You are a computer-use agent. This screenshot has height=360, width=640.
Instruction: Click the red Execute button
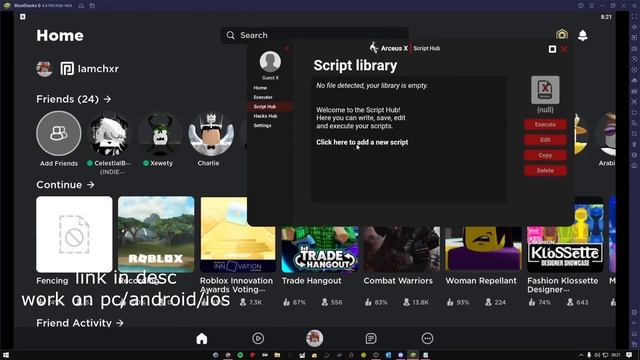pyautogui.click(x=545, y=124)
